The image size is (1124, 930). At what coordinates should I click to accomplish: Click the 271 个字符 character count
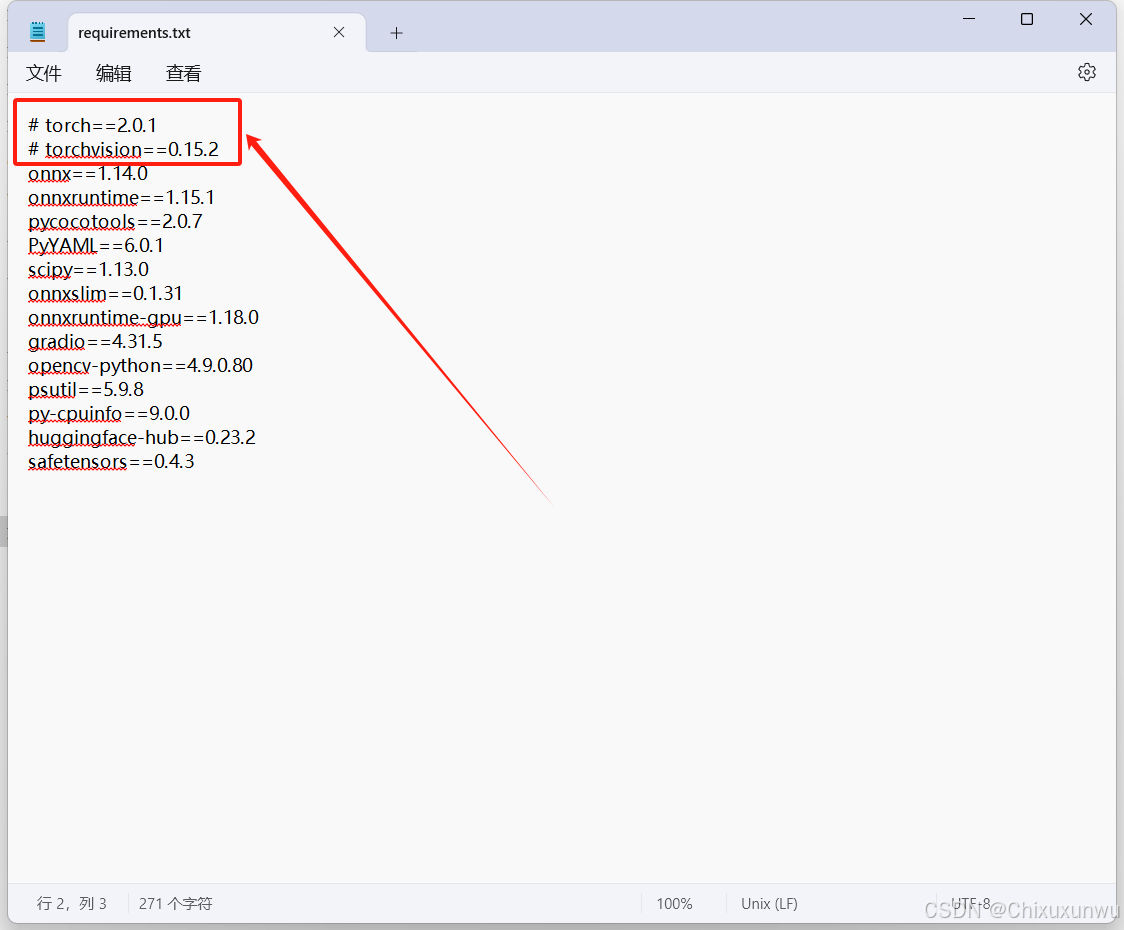tap(176, 903)
